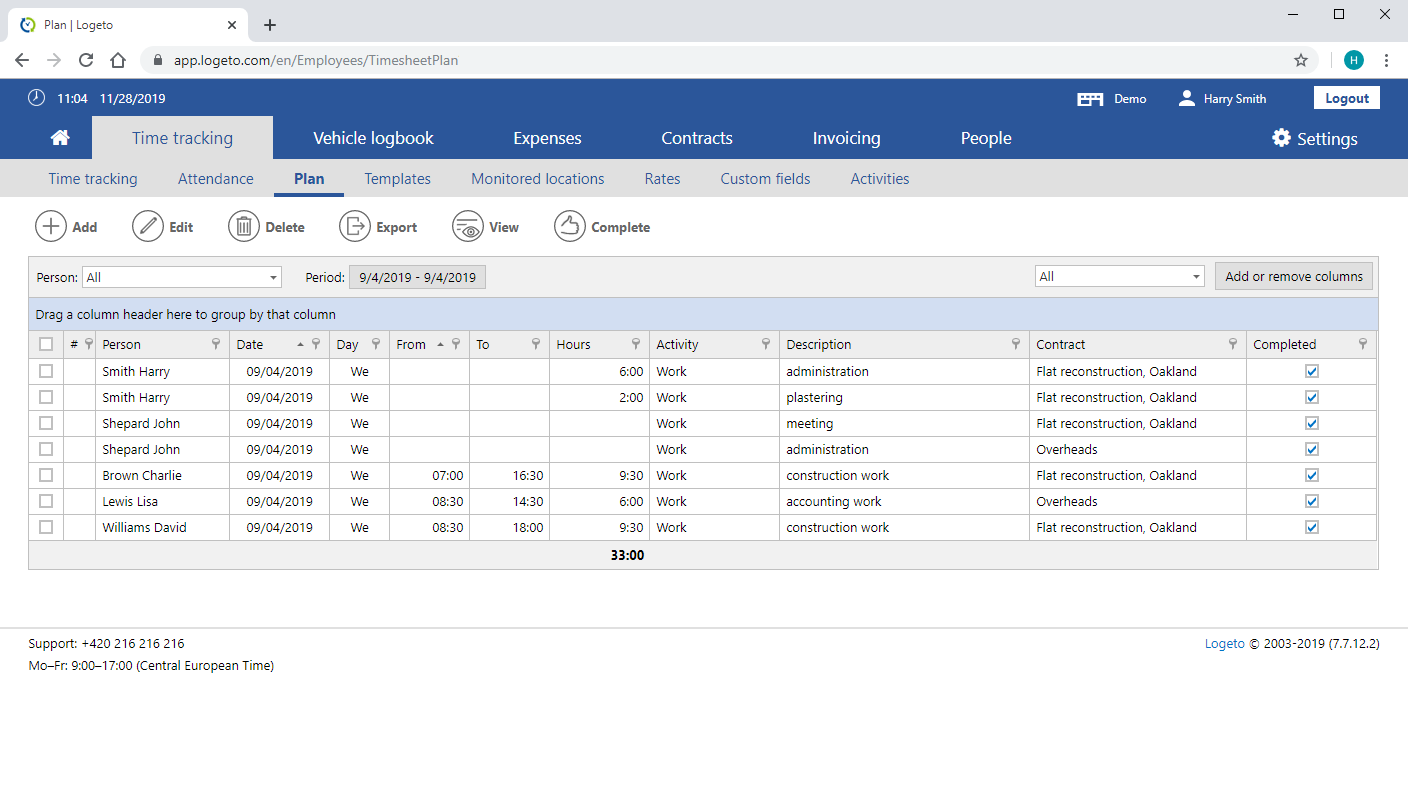
Task: Switch to the Custom fields sub-tab
Action: point(765,179)
